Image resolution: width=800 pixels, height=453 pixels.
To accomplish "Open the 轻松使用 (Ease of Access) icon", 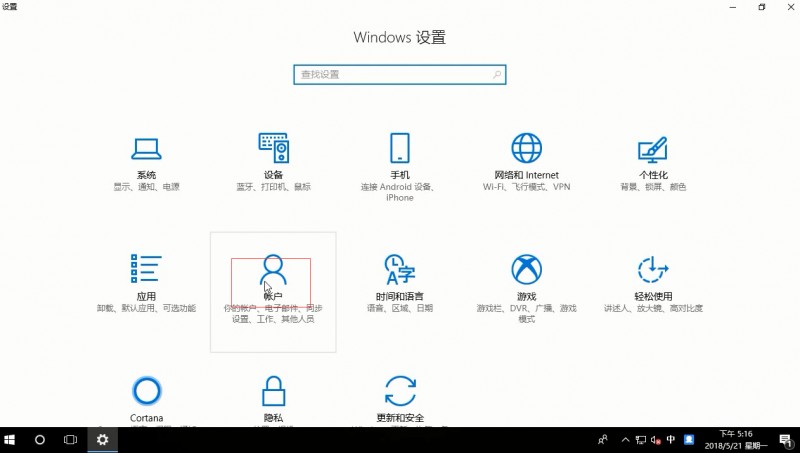I will pos(653,269).
